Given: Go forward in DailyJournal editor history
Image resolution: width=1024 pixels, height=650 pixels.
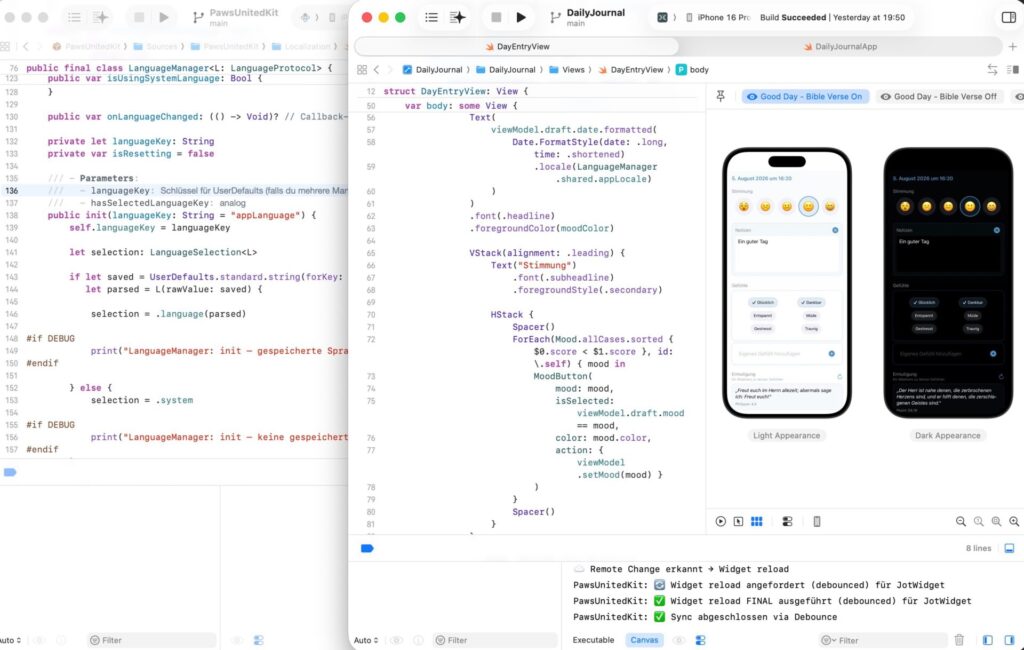Looking at the screenshot, I should click(391, 70).
